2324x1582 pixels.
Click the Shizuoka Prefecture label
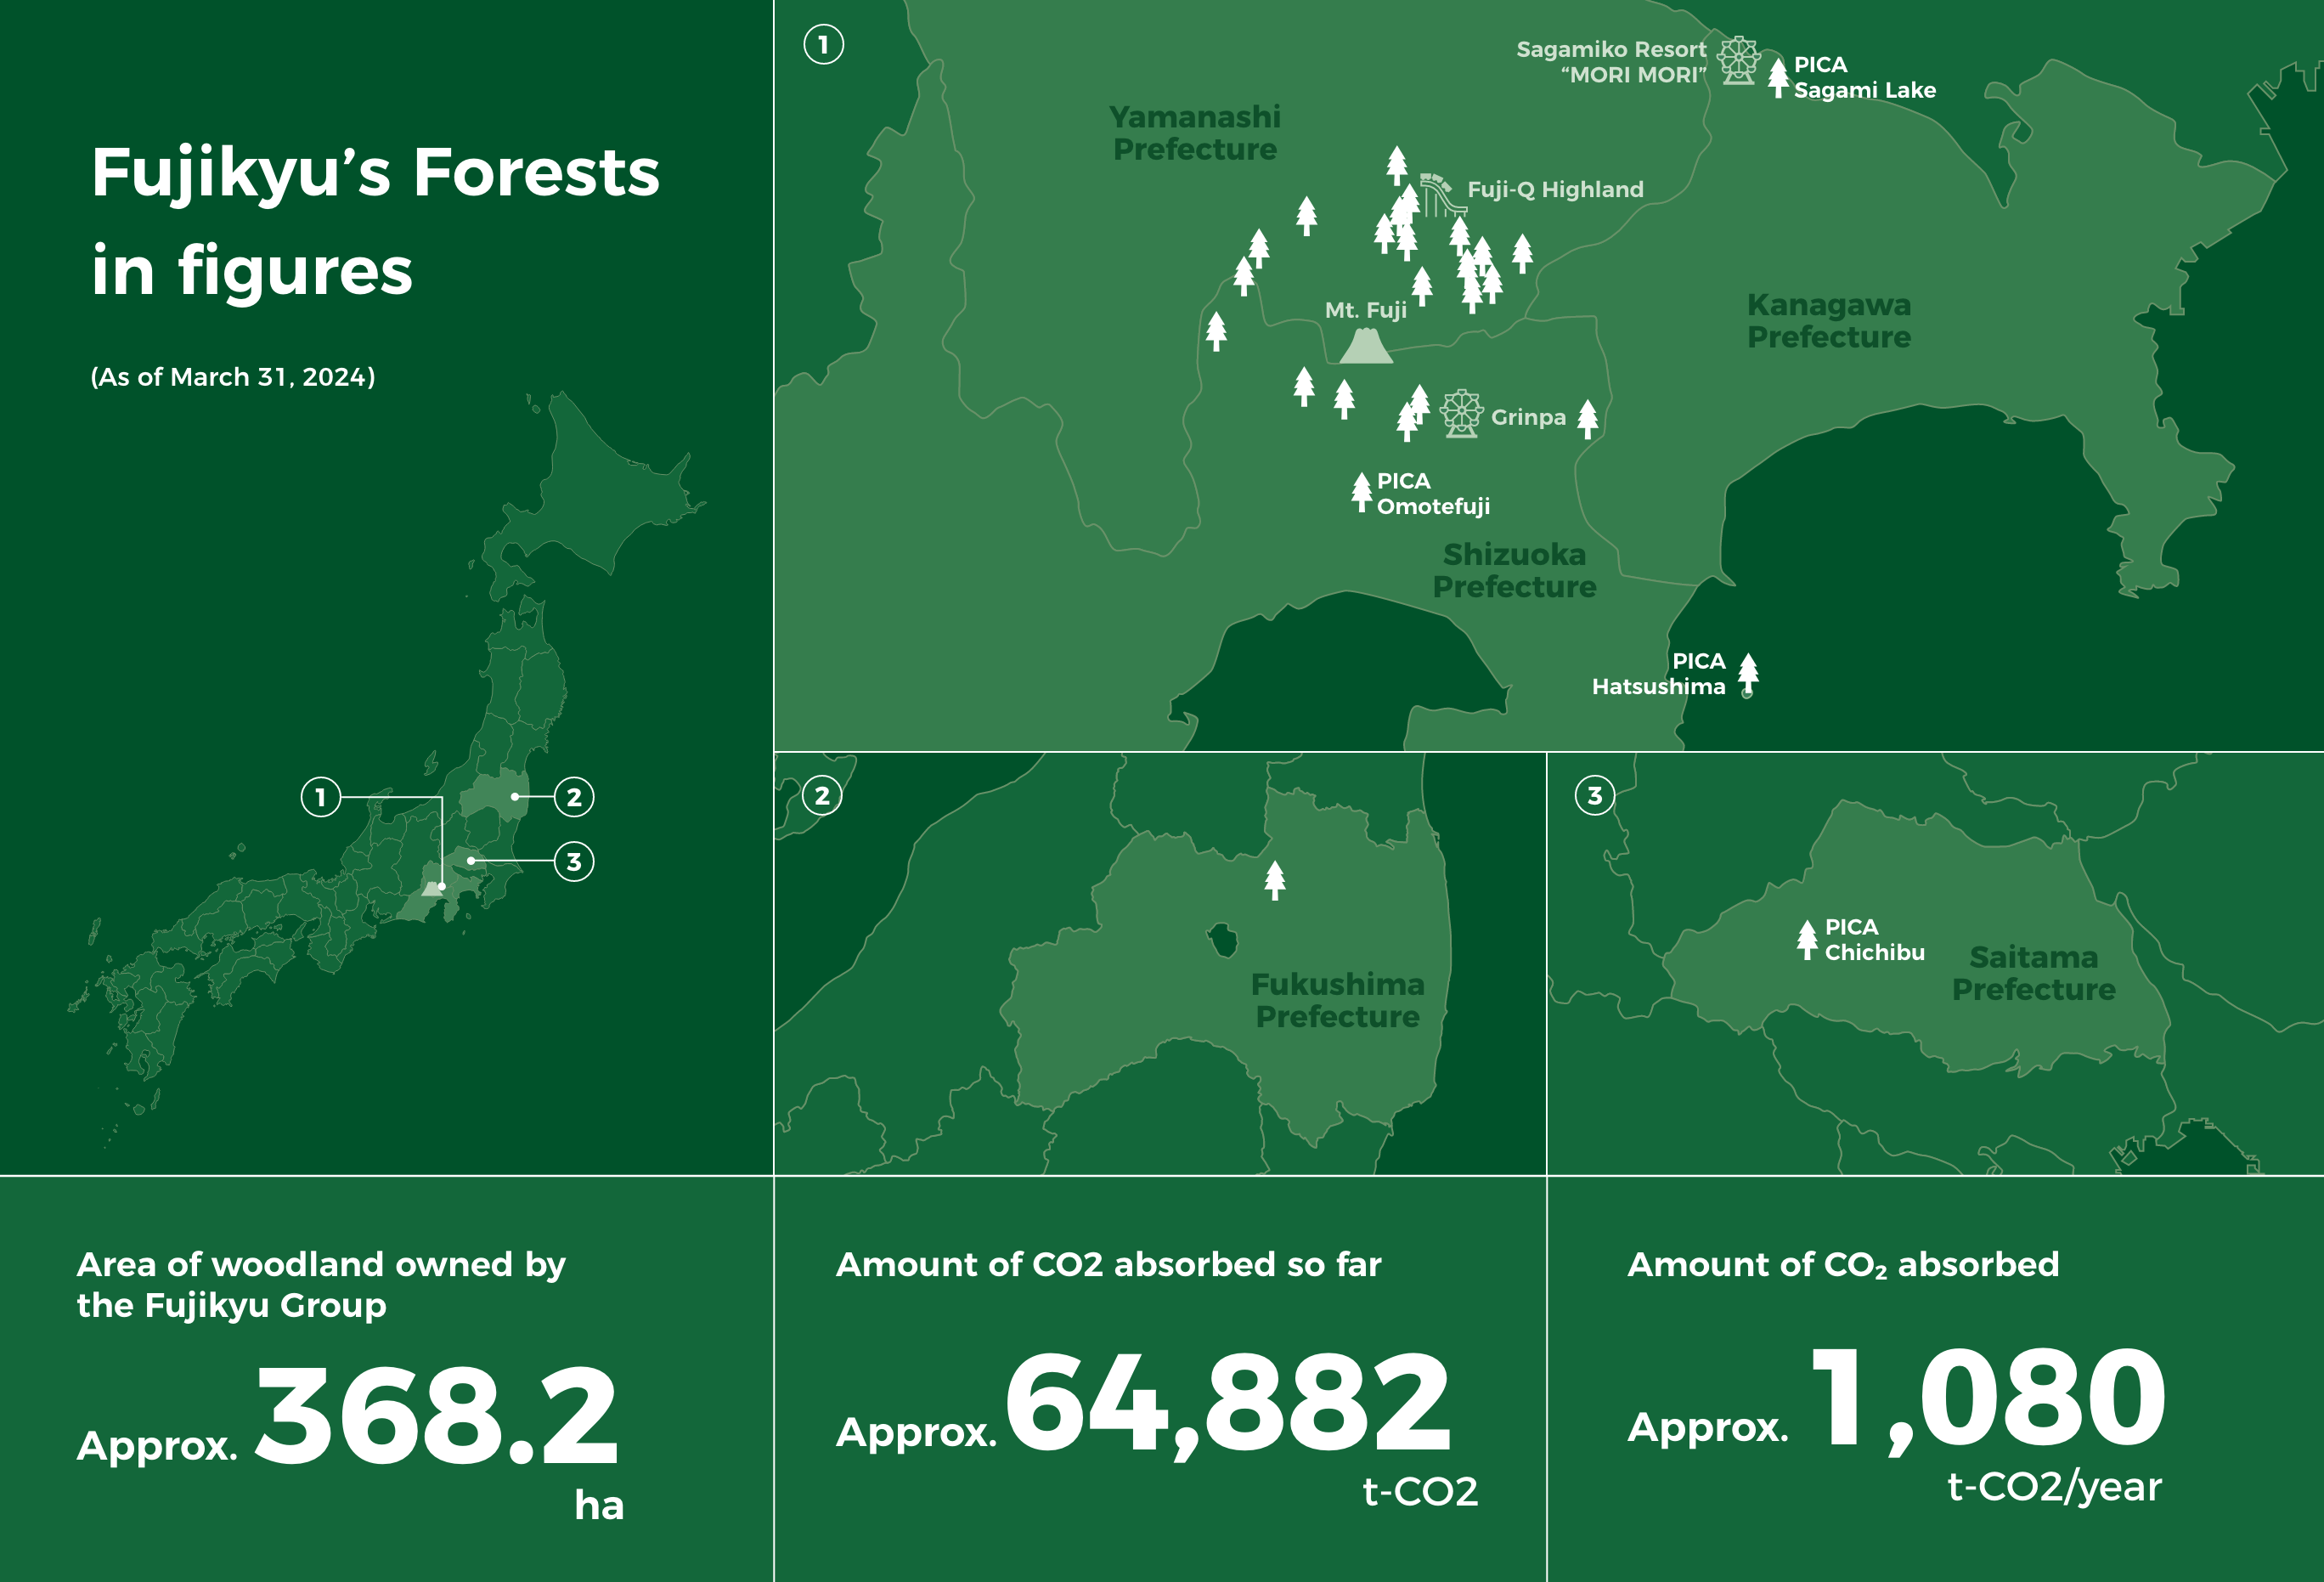[1514, 570]
